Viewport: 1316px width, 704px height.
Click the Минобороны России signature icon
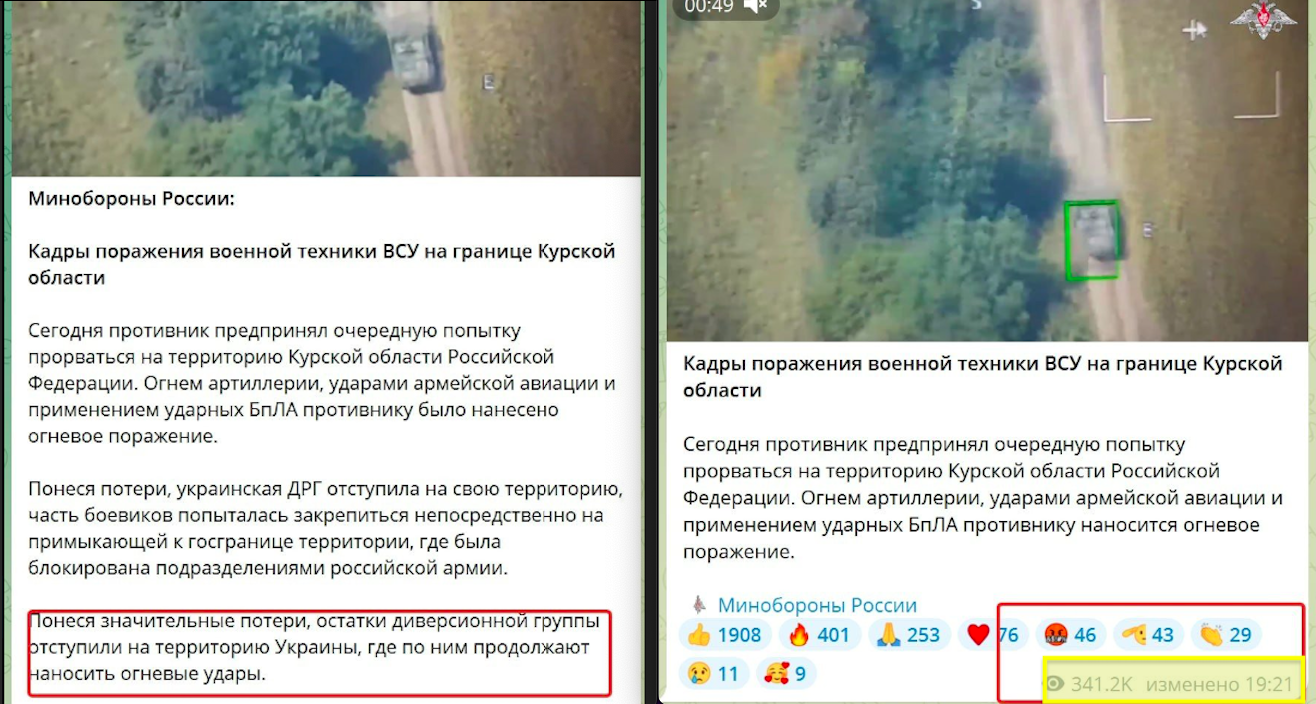tap(699, 605)
